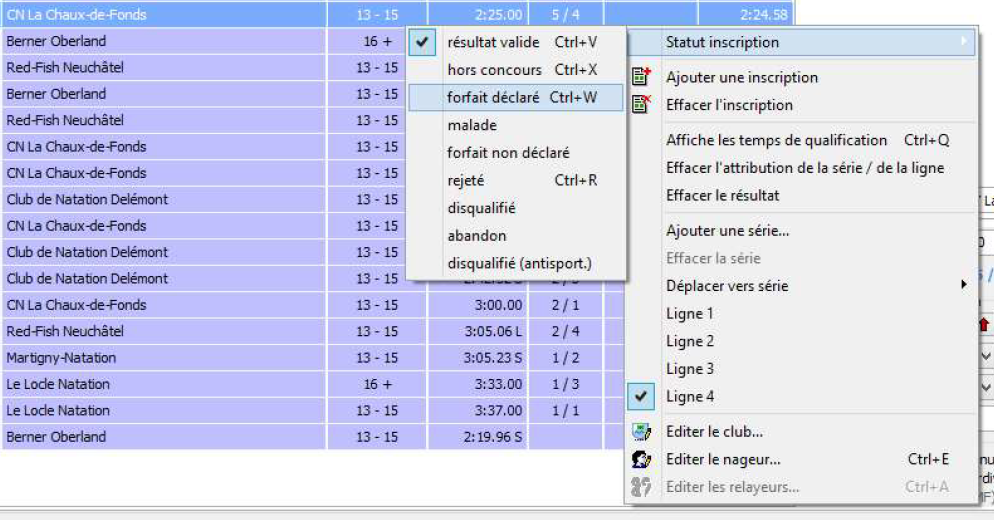This screenshot has height=520, width=994.
Task: Click the red up arrow at right edge
Action: (984, 325)
